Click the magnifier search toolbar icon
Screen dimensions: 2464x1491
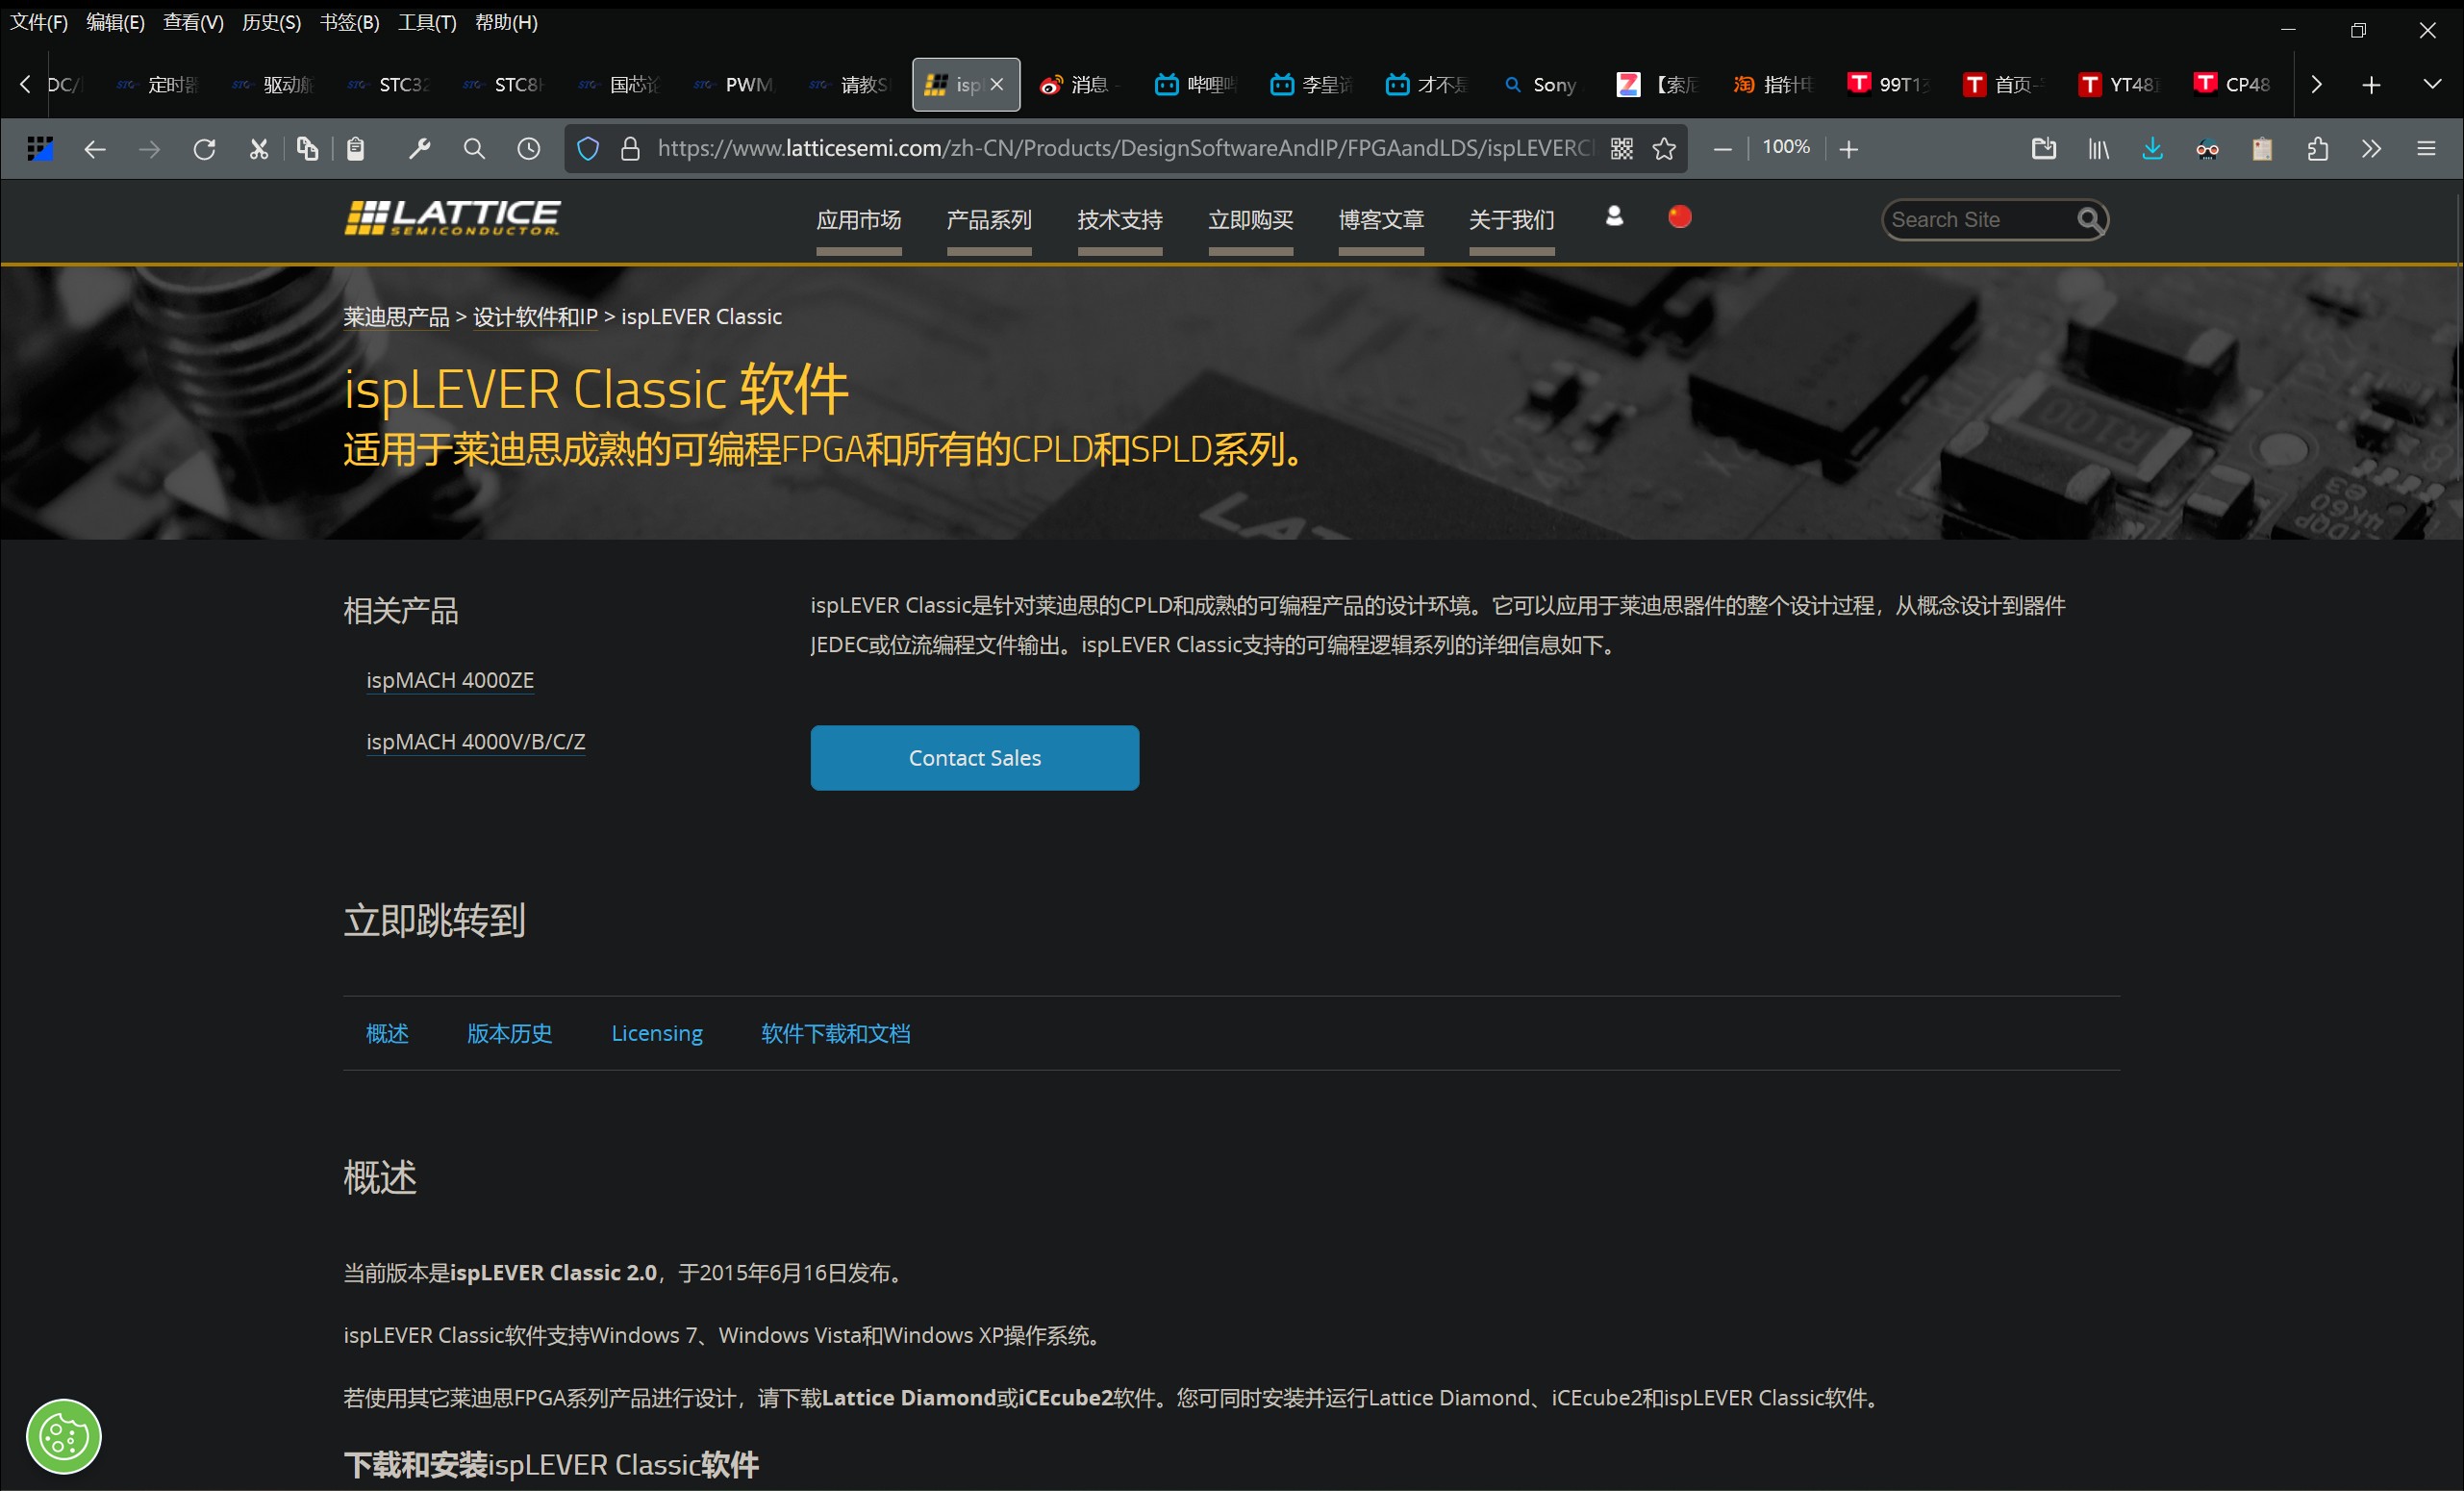point(474,149)
